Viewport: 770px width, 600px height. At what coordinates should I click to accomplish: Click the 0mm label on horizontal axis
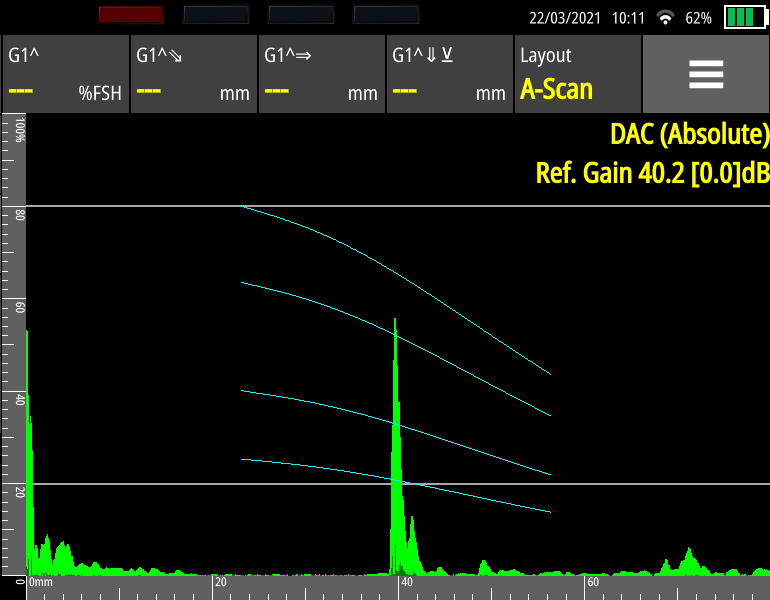click(40, 582)
